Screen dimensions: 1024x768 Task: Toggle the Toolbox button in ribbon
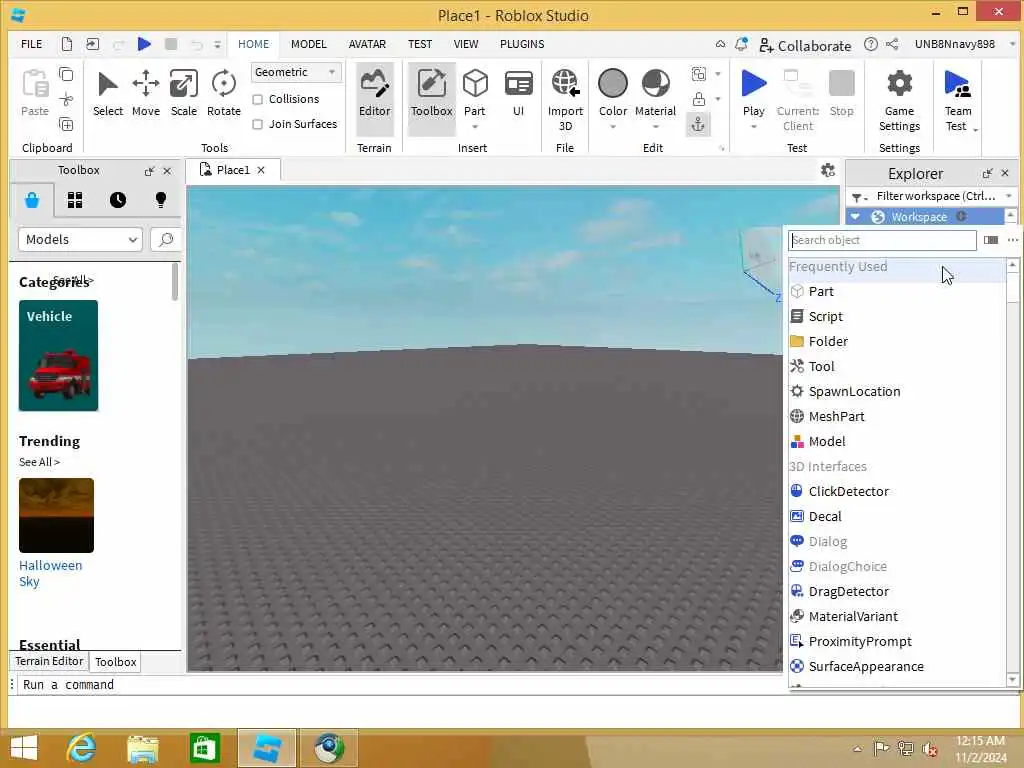[431, 98]
